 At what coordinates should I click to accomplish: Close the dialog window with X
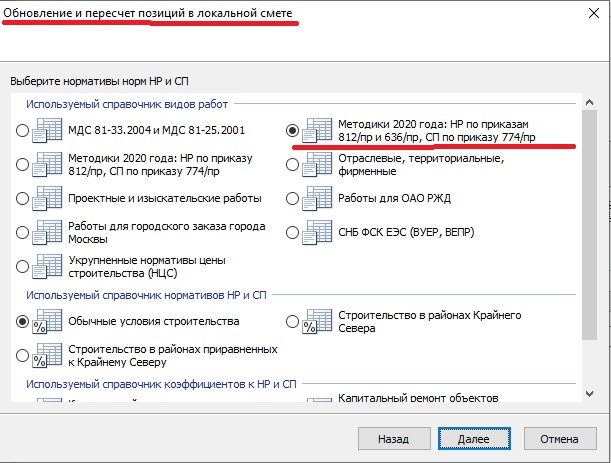click(x=586, y=17)
